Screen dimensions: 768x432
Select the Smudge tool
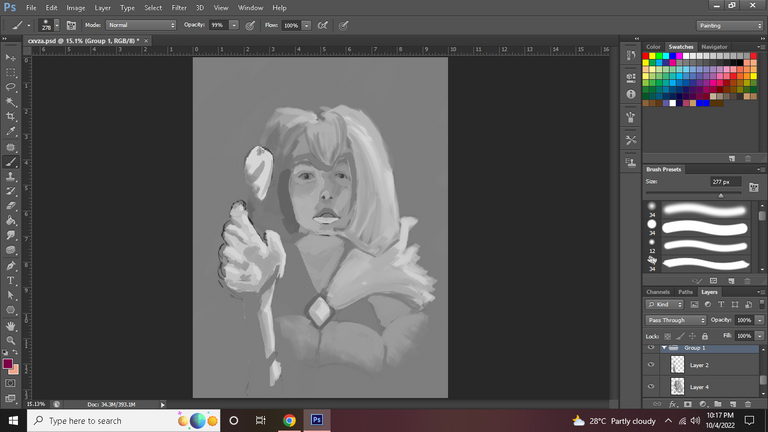coord(10,236)
